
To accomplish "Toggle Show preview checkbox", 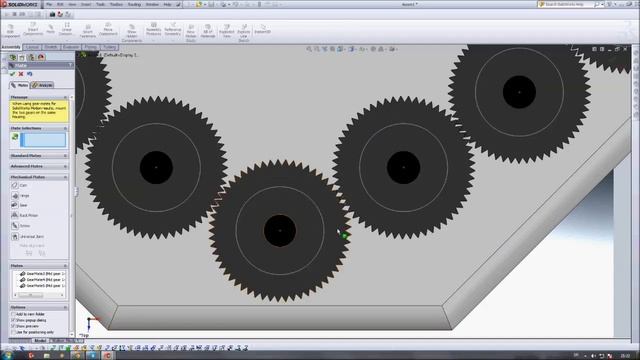I will coord(13,326).
